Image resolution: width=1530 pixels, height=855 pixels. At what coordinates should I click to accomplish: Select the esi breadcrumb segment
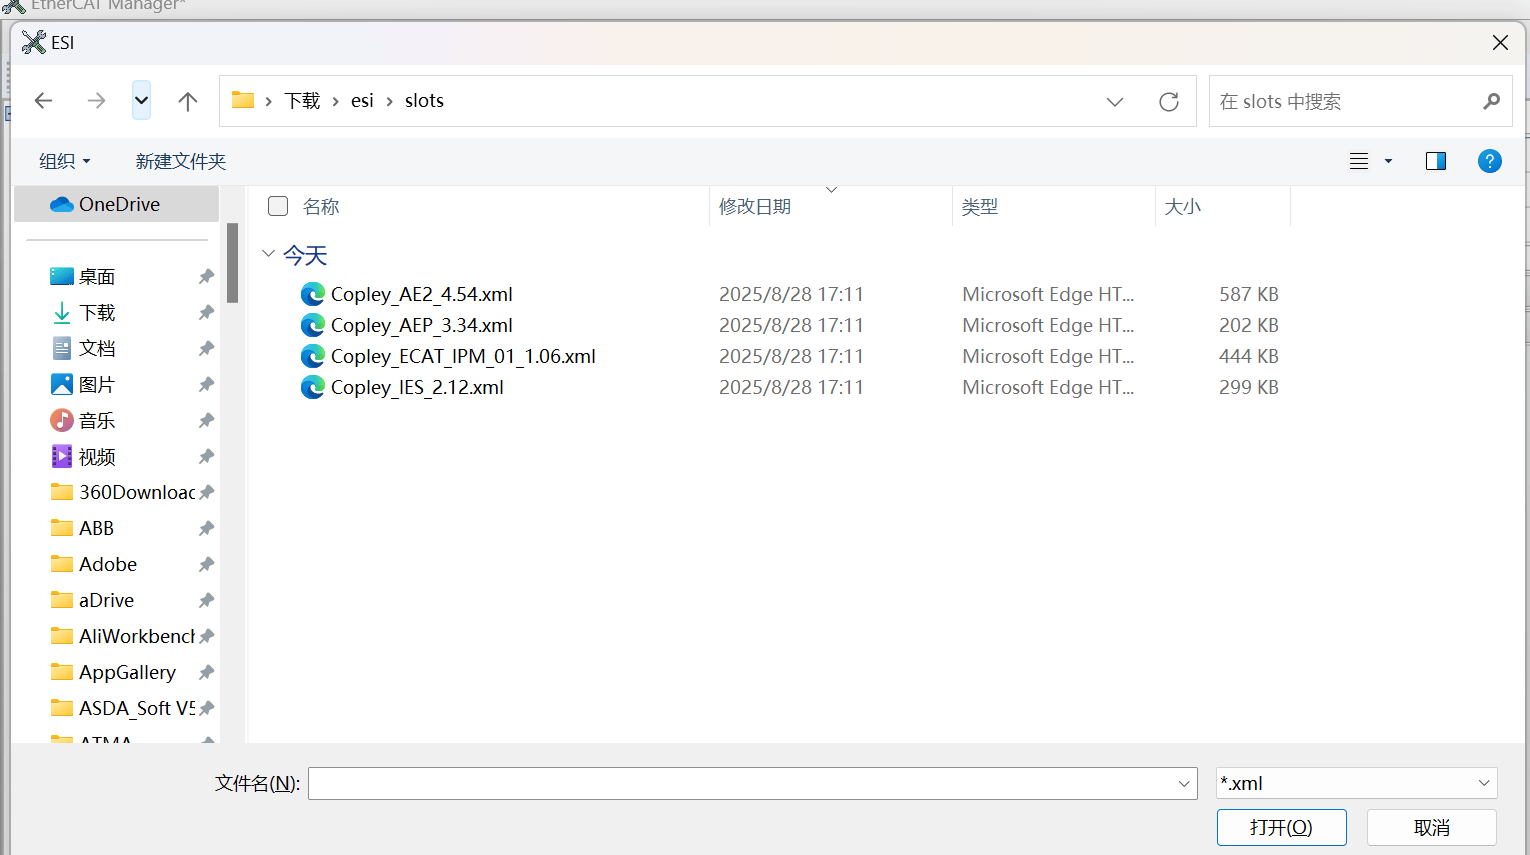362,101
